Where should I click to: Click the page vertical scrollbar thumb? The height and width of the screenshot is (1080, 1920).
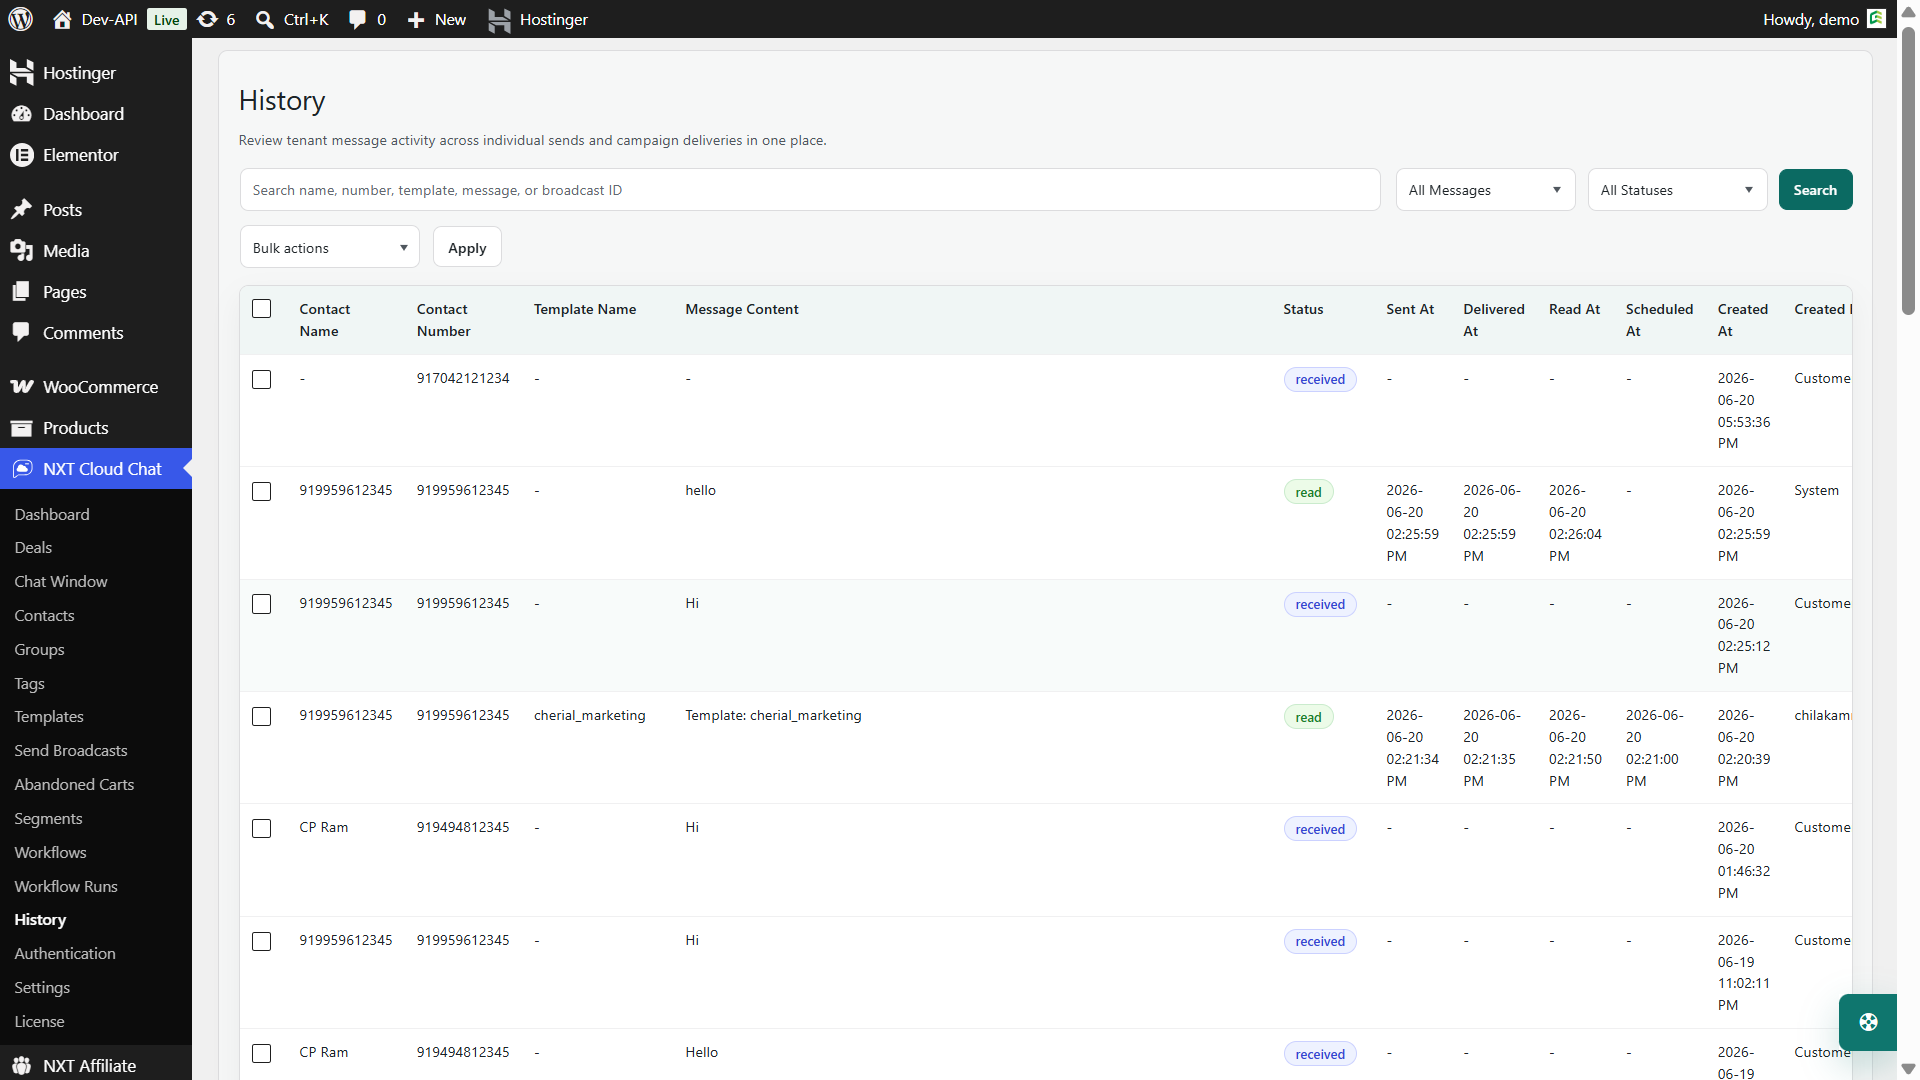coord(1908,170)
